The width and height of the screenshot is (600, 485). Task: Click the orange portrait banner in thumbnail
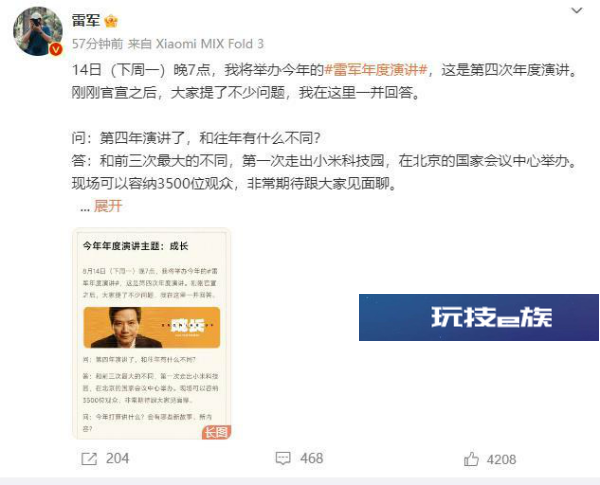[152, 327]
